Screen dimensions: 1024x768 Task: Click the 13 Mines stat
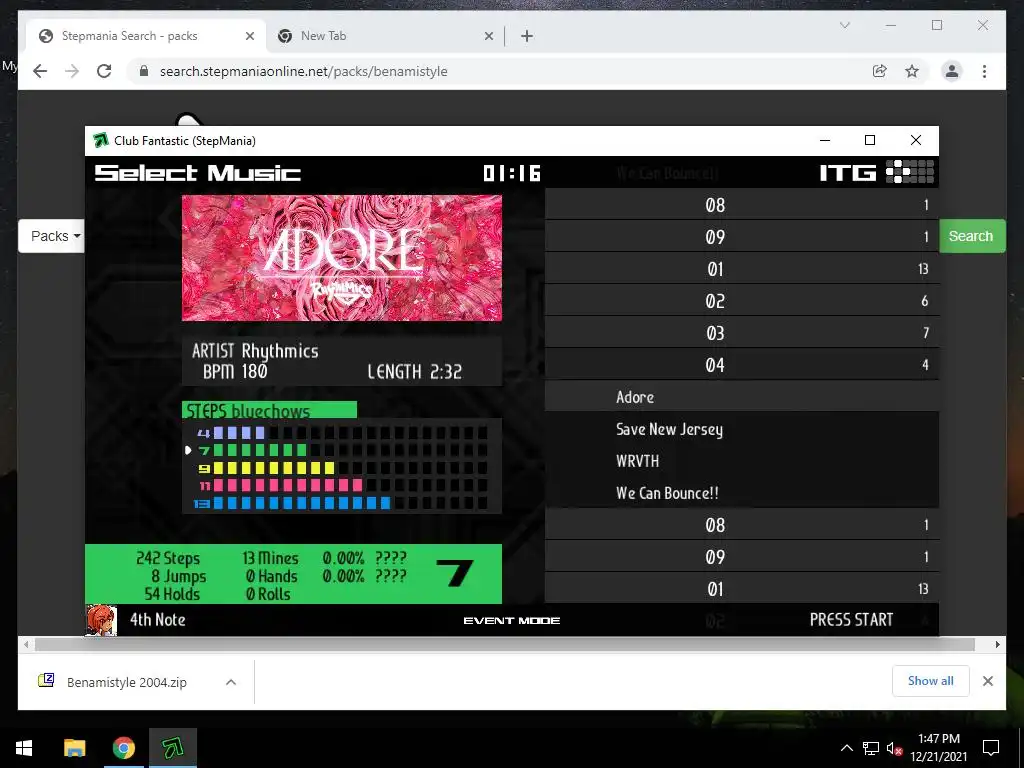click(270, 558)
